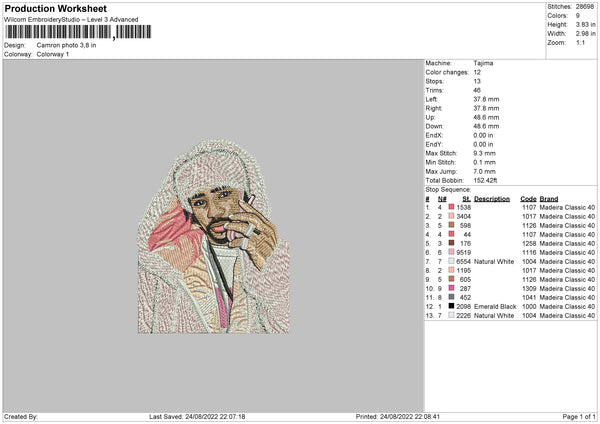Click the red color swatch in stop 1

(x=451, y=207)
